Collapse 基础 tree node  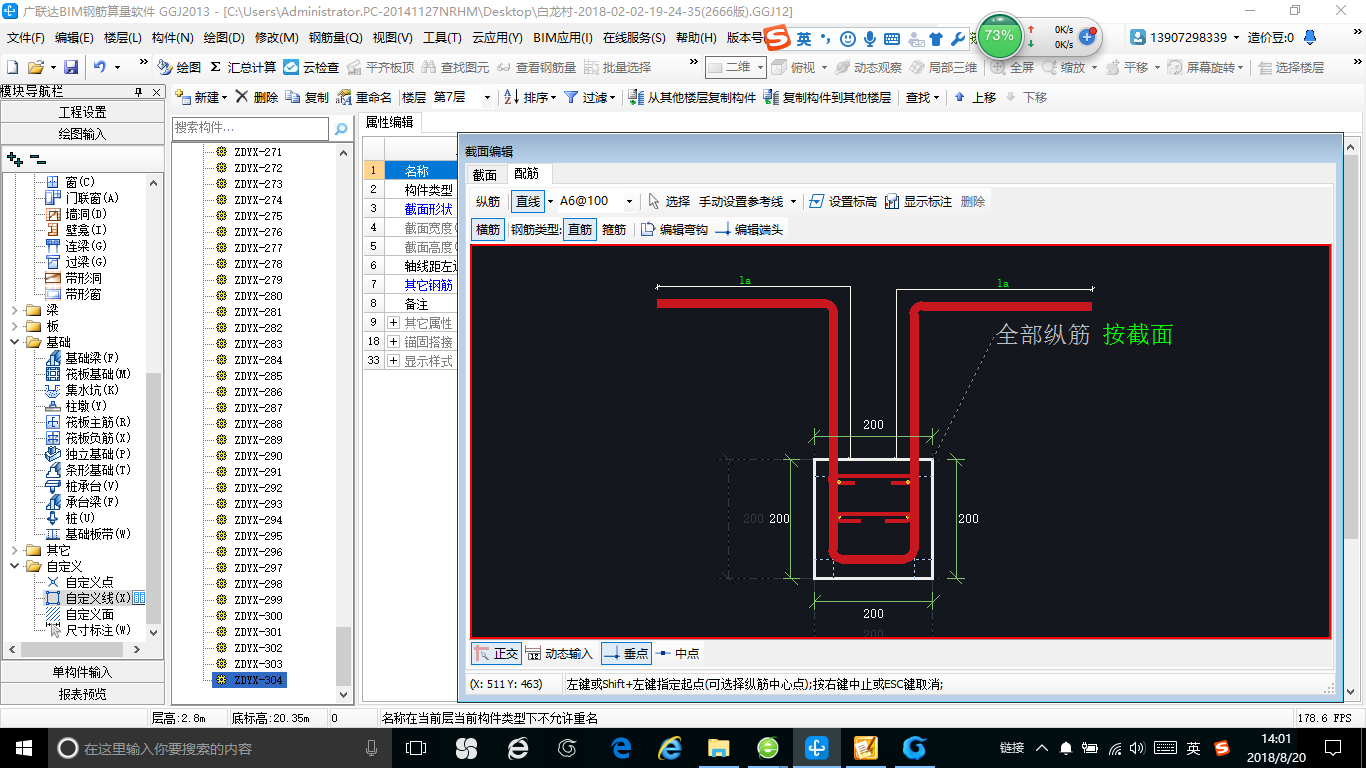(x=15, y=342)
